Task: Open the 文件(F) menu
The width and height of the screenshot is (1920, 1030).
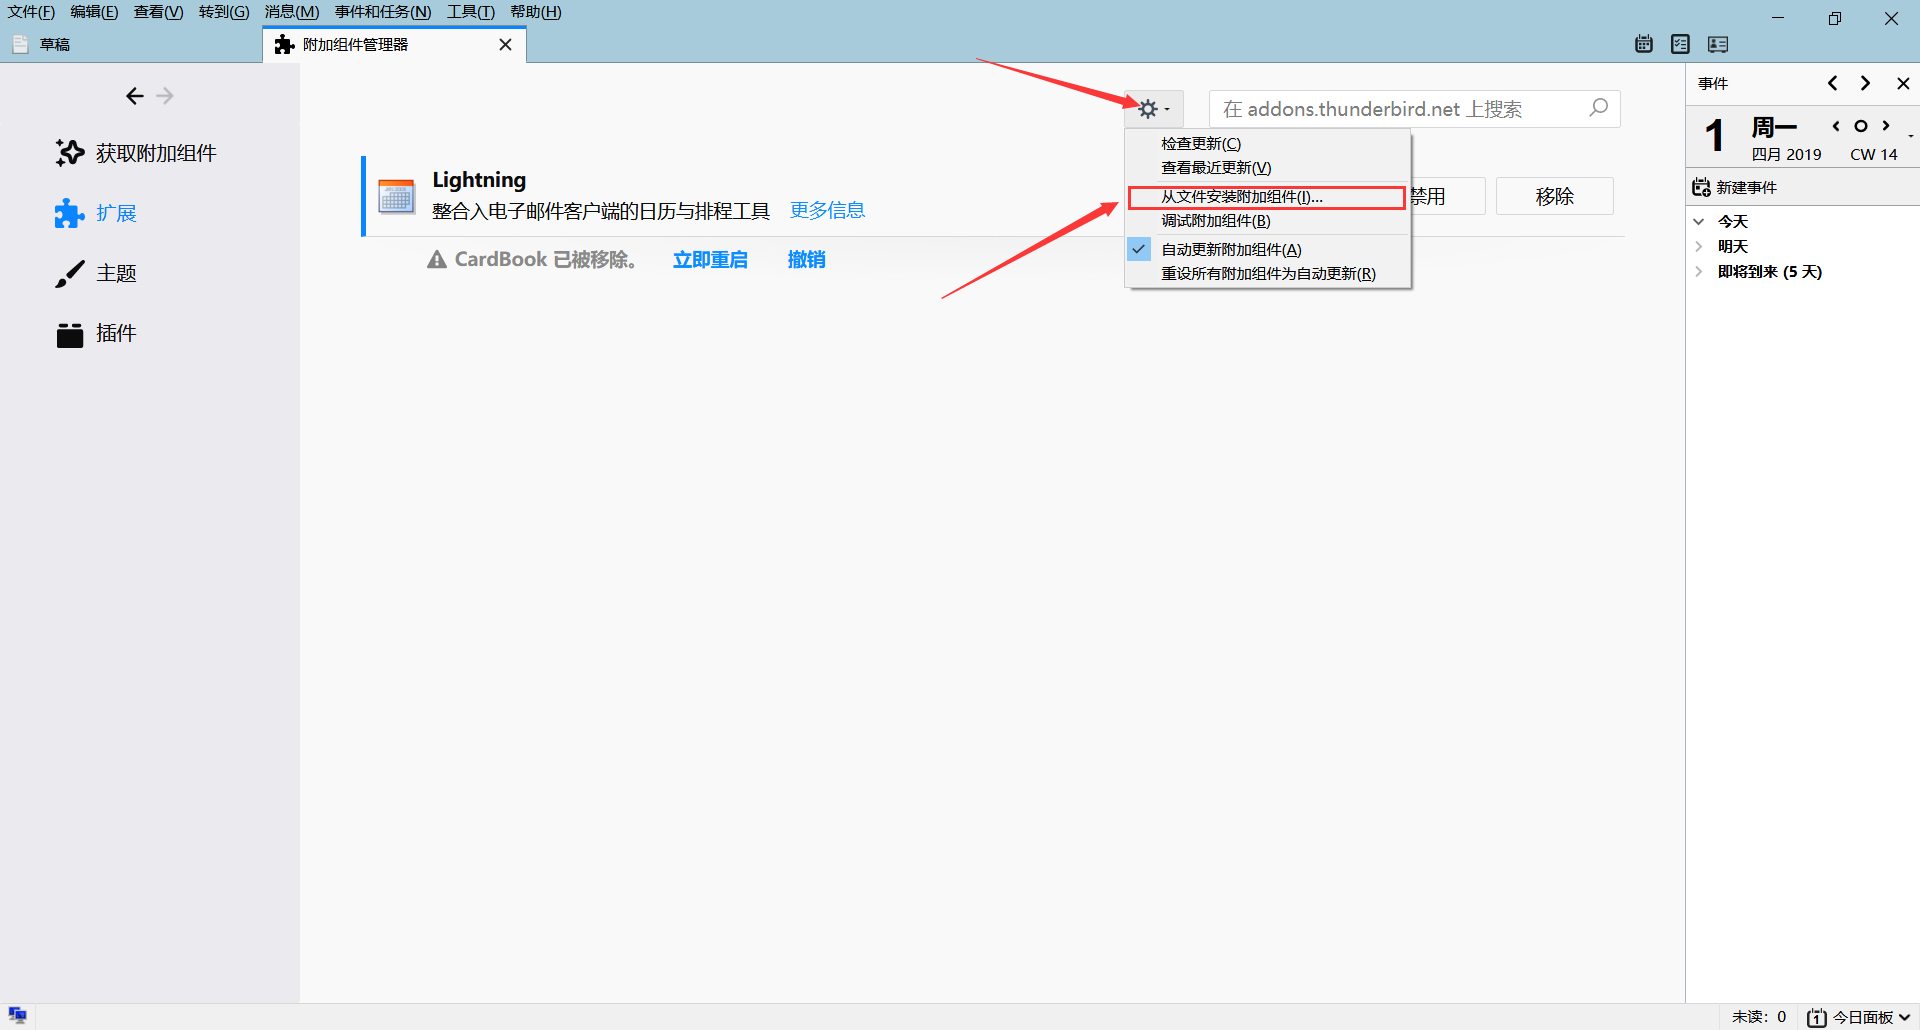Action: tap(31, 12)
